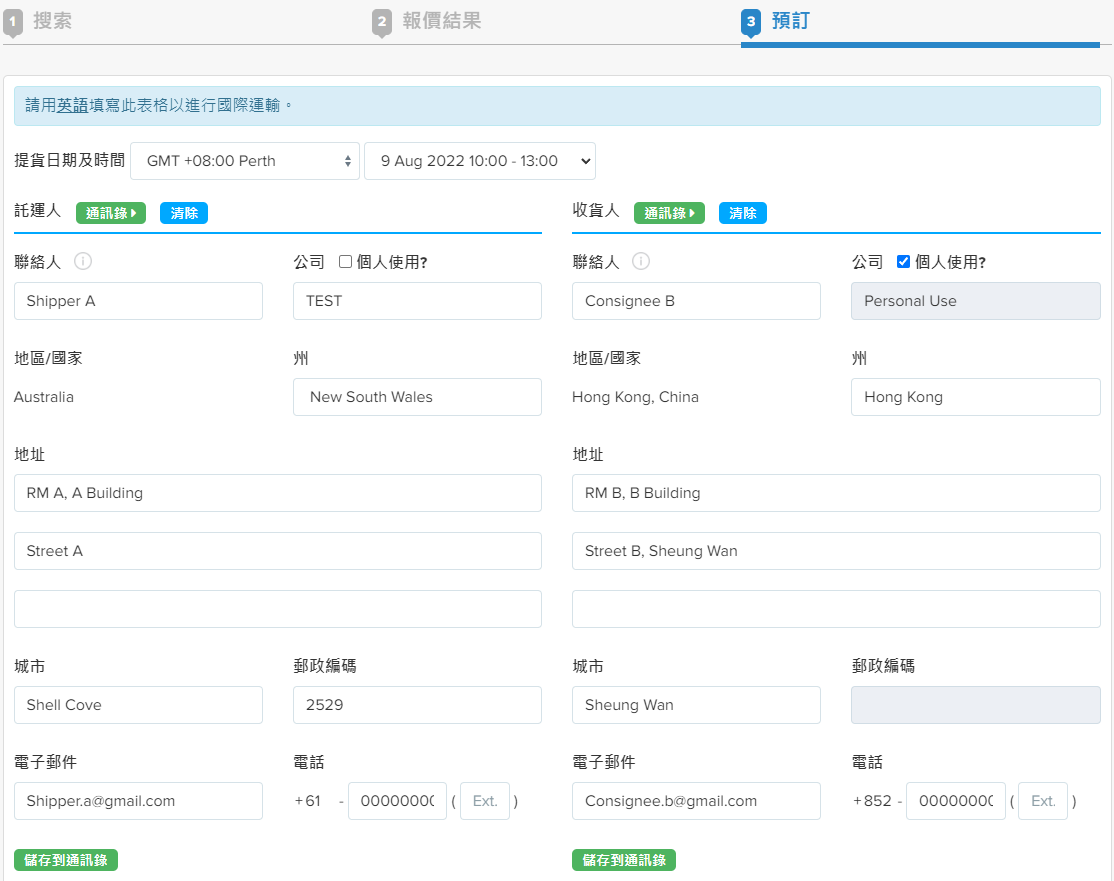This screenshot has width=1114, height=881.
Task: Open shipper 通訊錄 address book
Action: pos(111,213)
